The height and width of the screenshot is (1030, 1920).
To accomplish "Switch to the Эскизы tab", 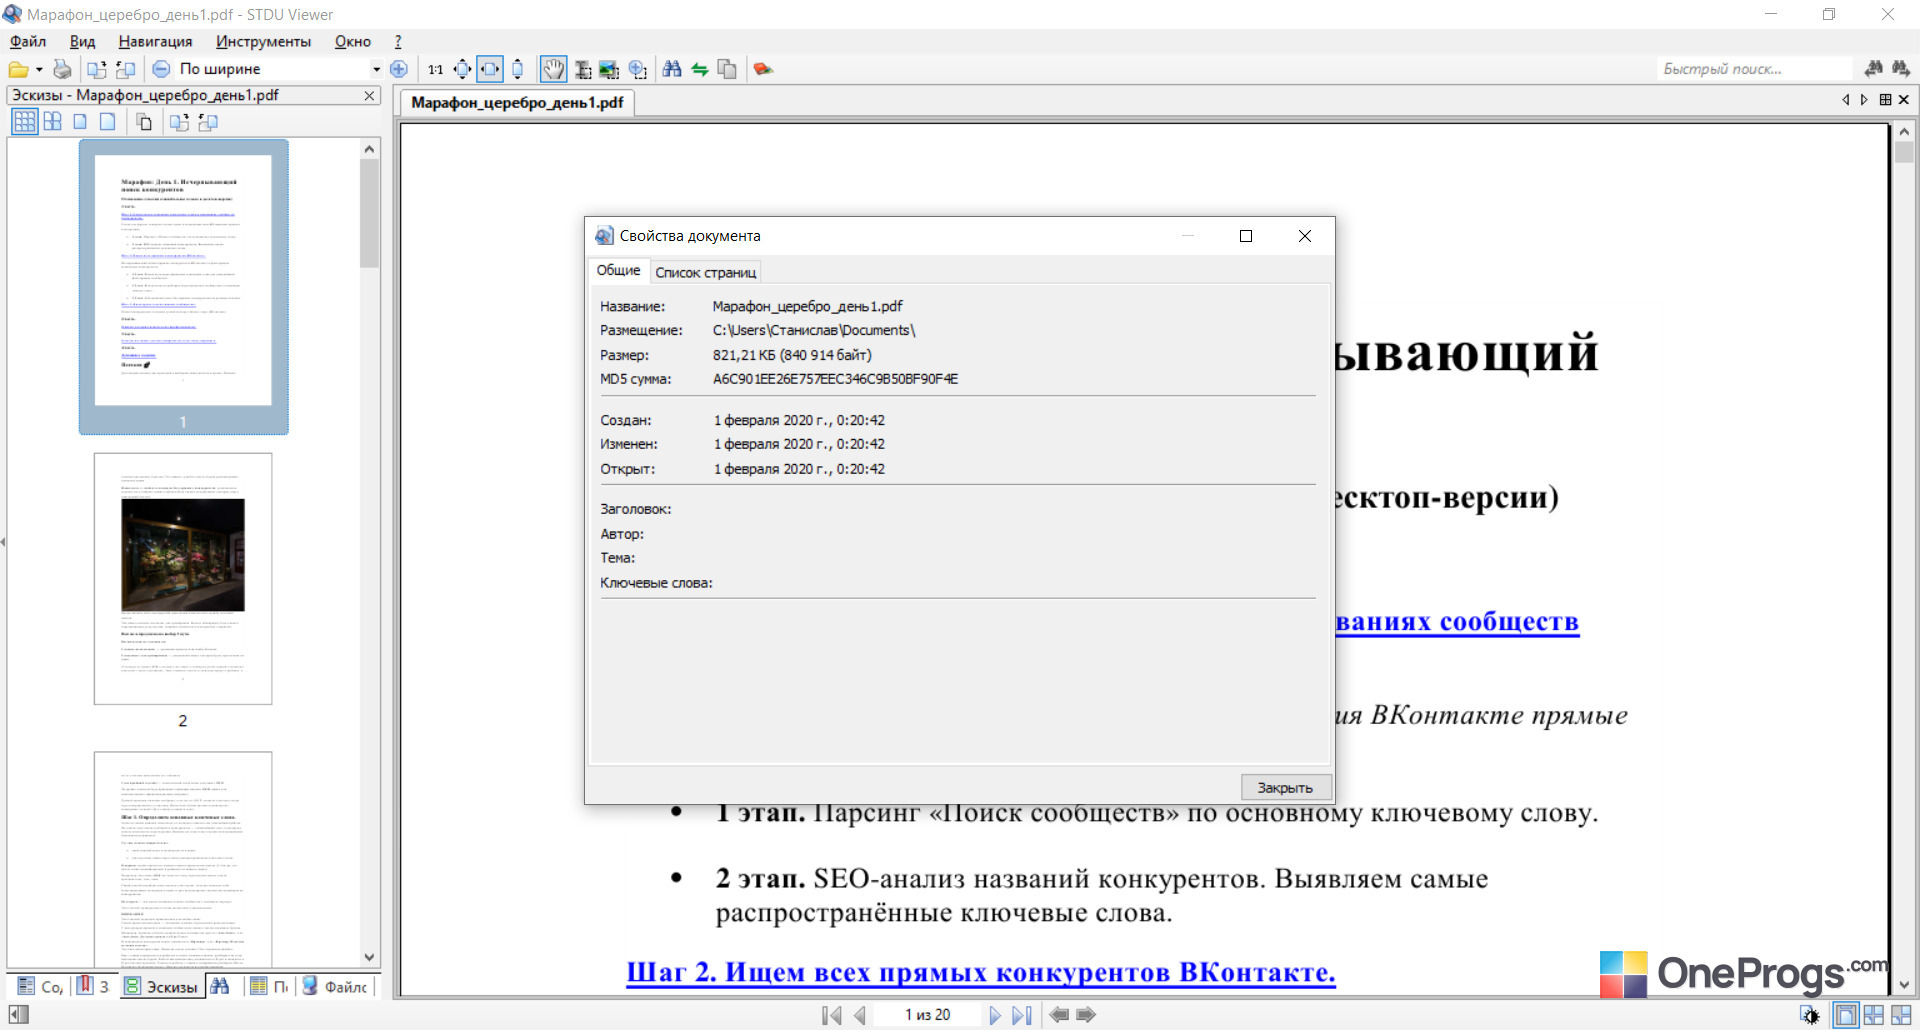I will 161,987.
